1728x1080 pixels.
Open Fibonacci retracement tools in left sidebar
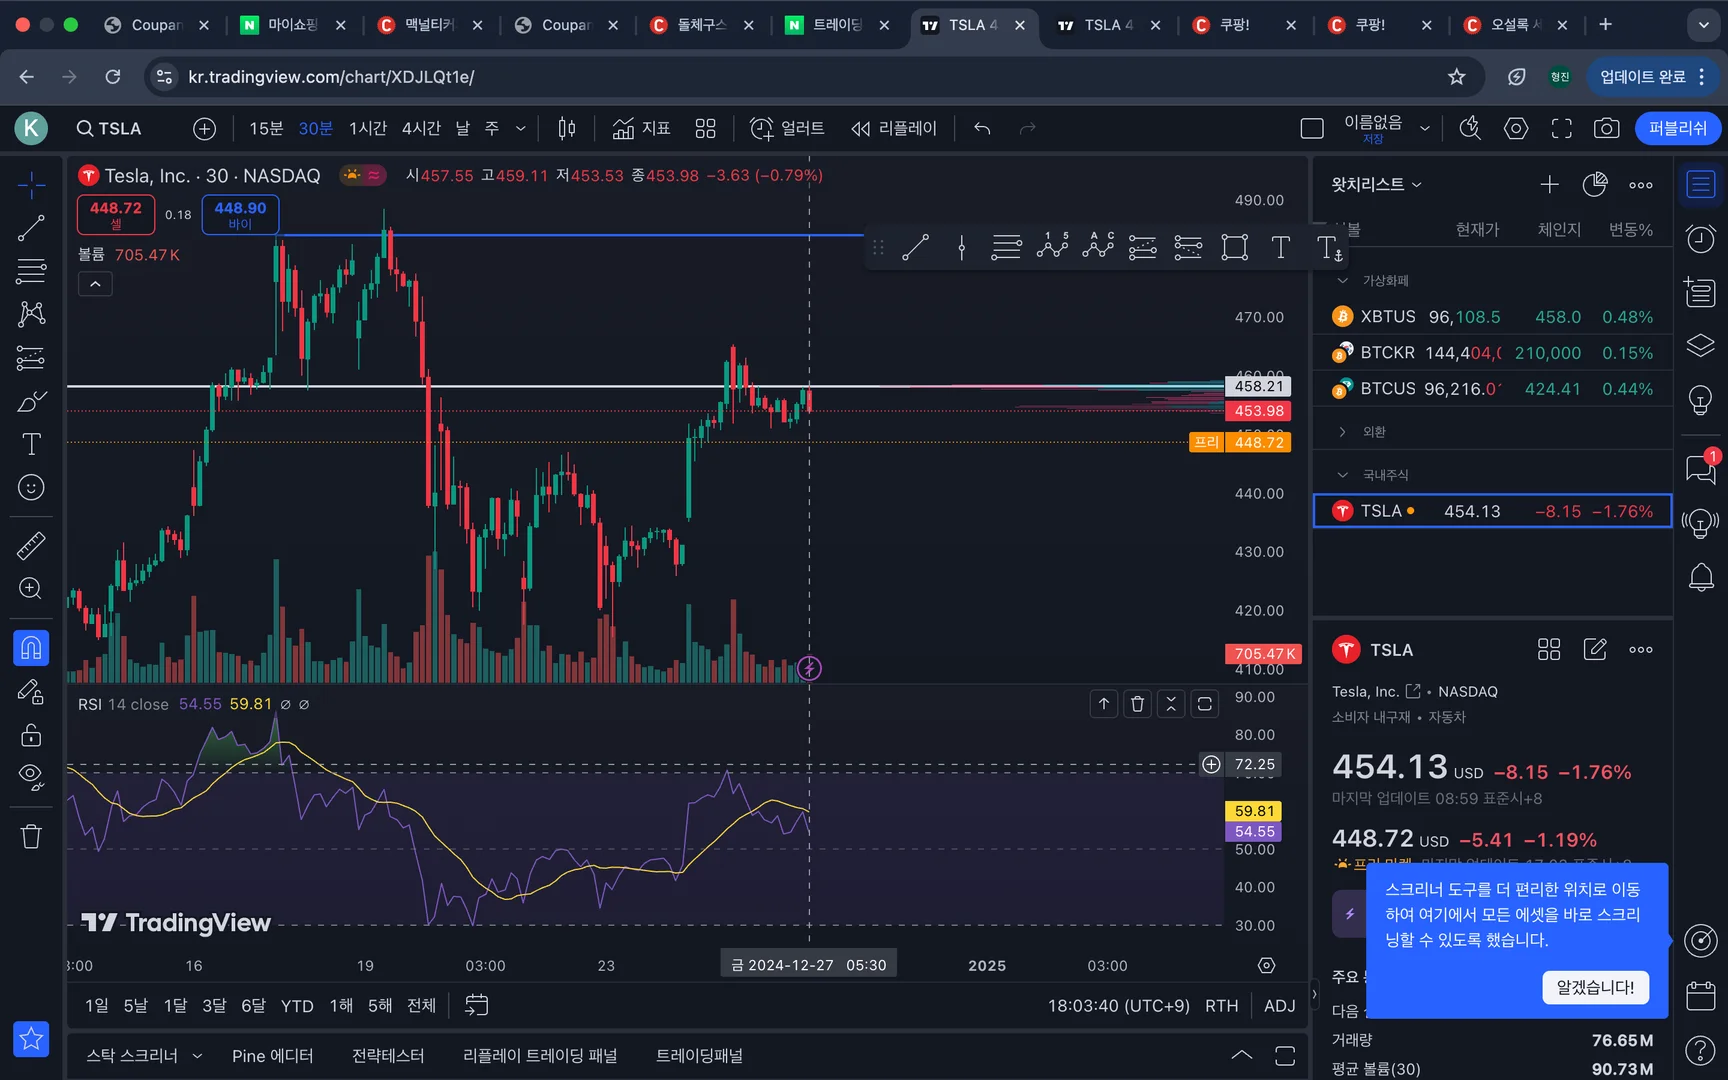click(31, 271)
